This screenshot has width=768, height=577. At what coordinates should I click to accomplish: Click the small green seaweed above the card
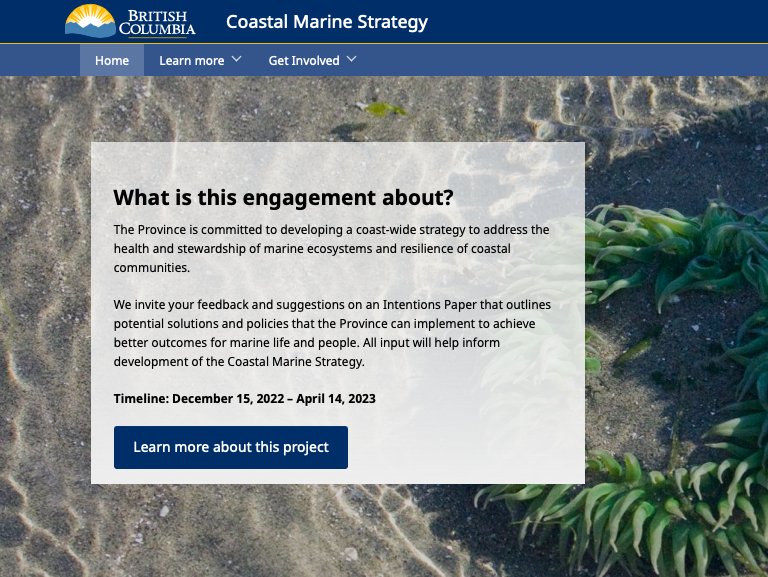(x=380, y=108)
